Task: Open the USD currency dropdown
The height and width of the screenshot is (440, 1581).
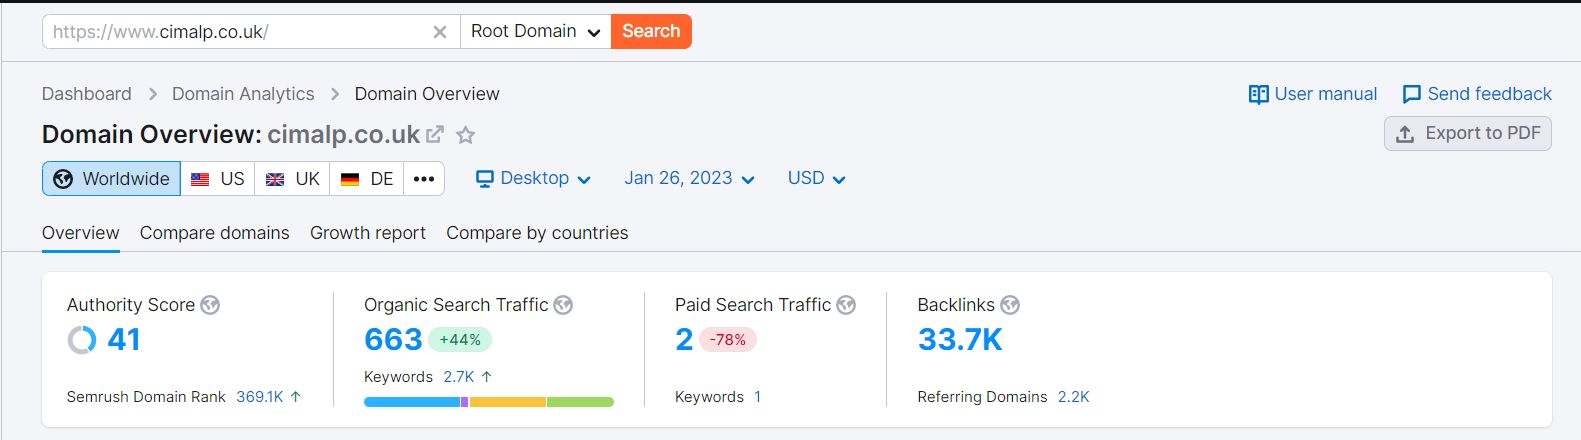Action: coord(816,178)
